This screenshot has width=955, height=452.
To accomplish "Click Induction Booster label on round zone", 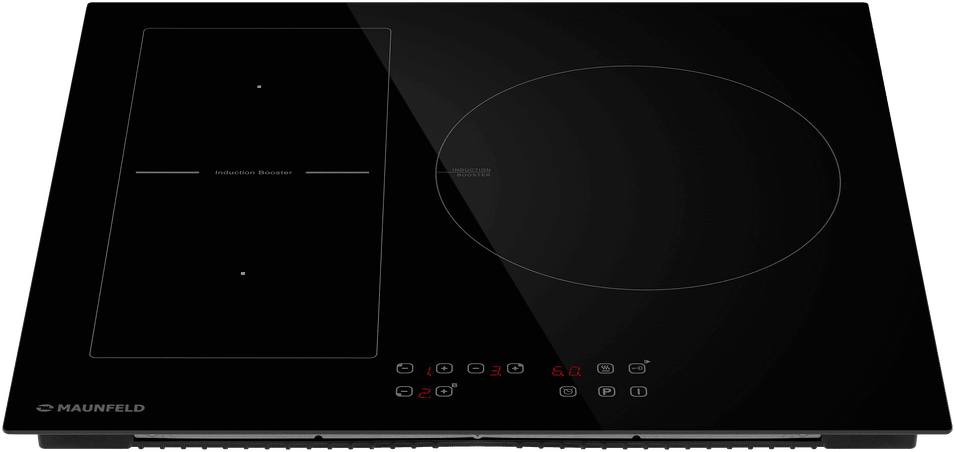I will click(x=471, y=172).
